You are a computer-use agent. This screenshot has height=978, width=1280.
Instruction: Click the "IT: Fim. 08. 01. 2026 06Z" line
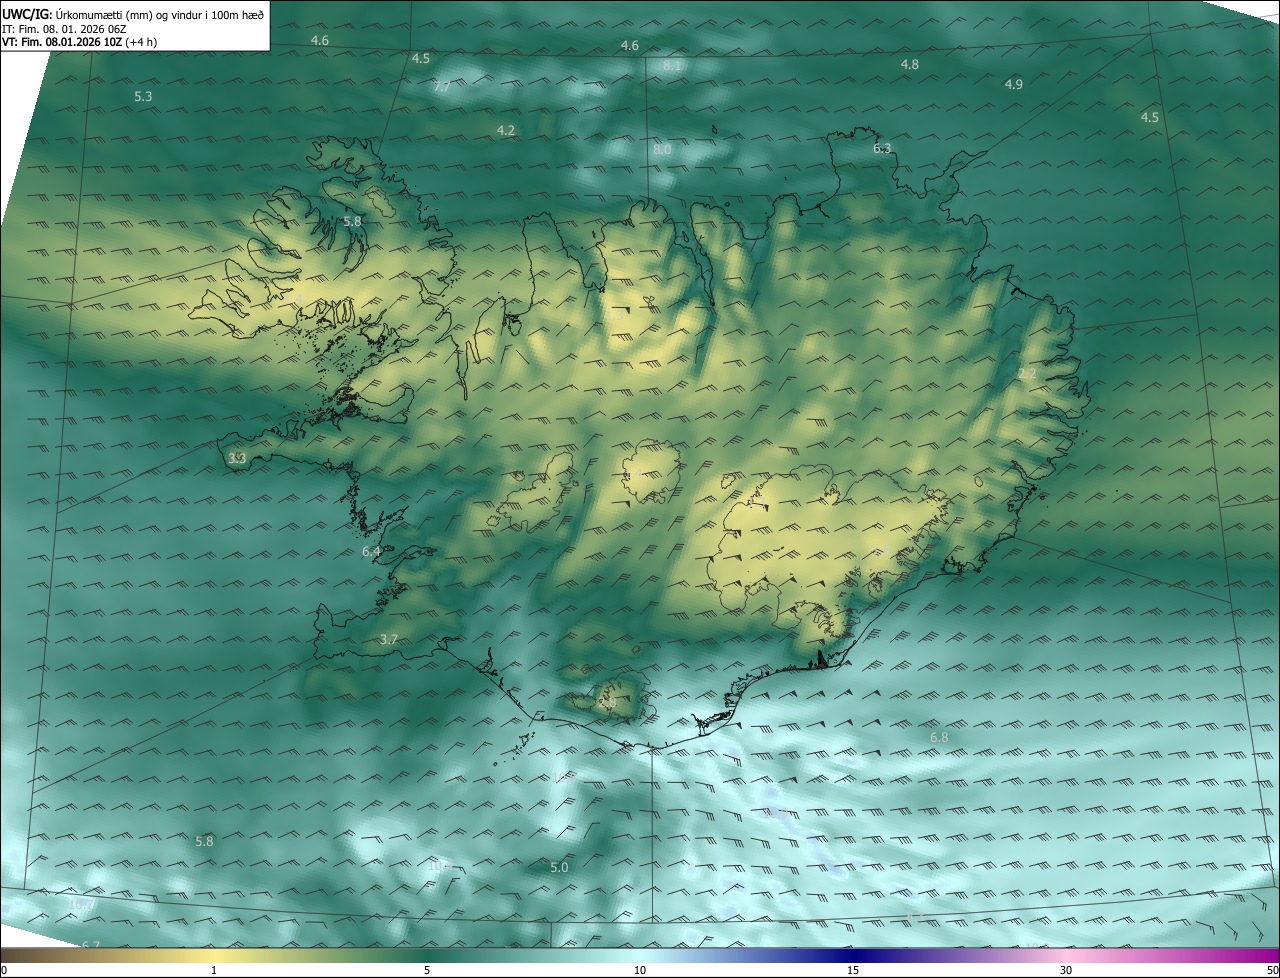pyautogui.click(x=64, y=28)
